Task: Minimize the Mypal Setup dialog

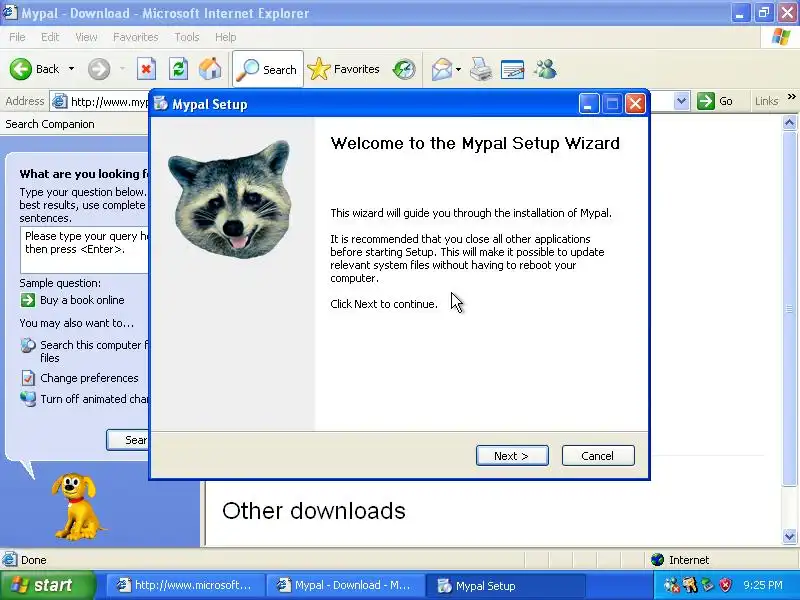Action: (589, 104)
